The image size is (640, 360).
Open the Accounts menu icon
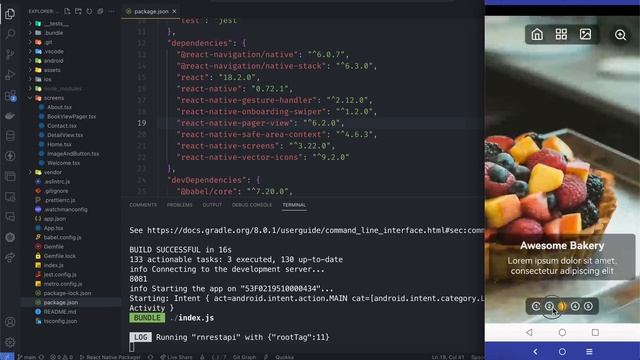coord(10,322)
